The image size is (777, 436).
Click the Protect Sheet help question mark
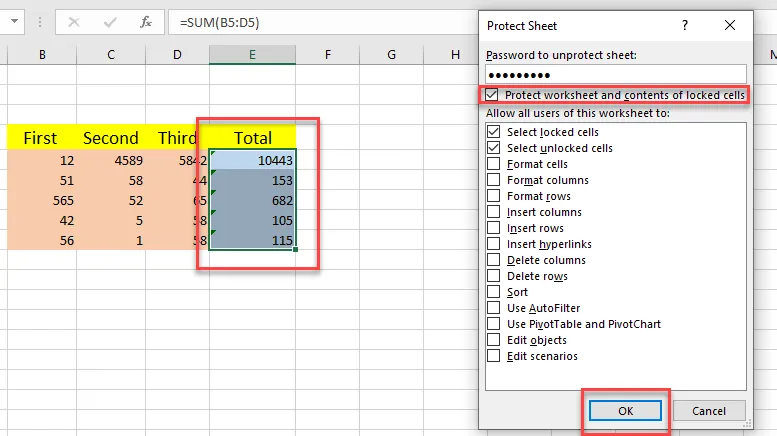tap(685, 25)
